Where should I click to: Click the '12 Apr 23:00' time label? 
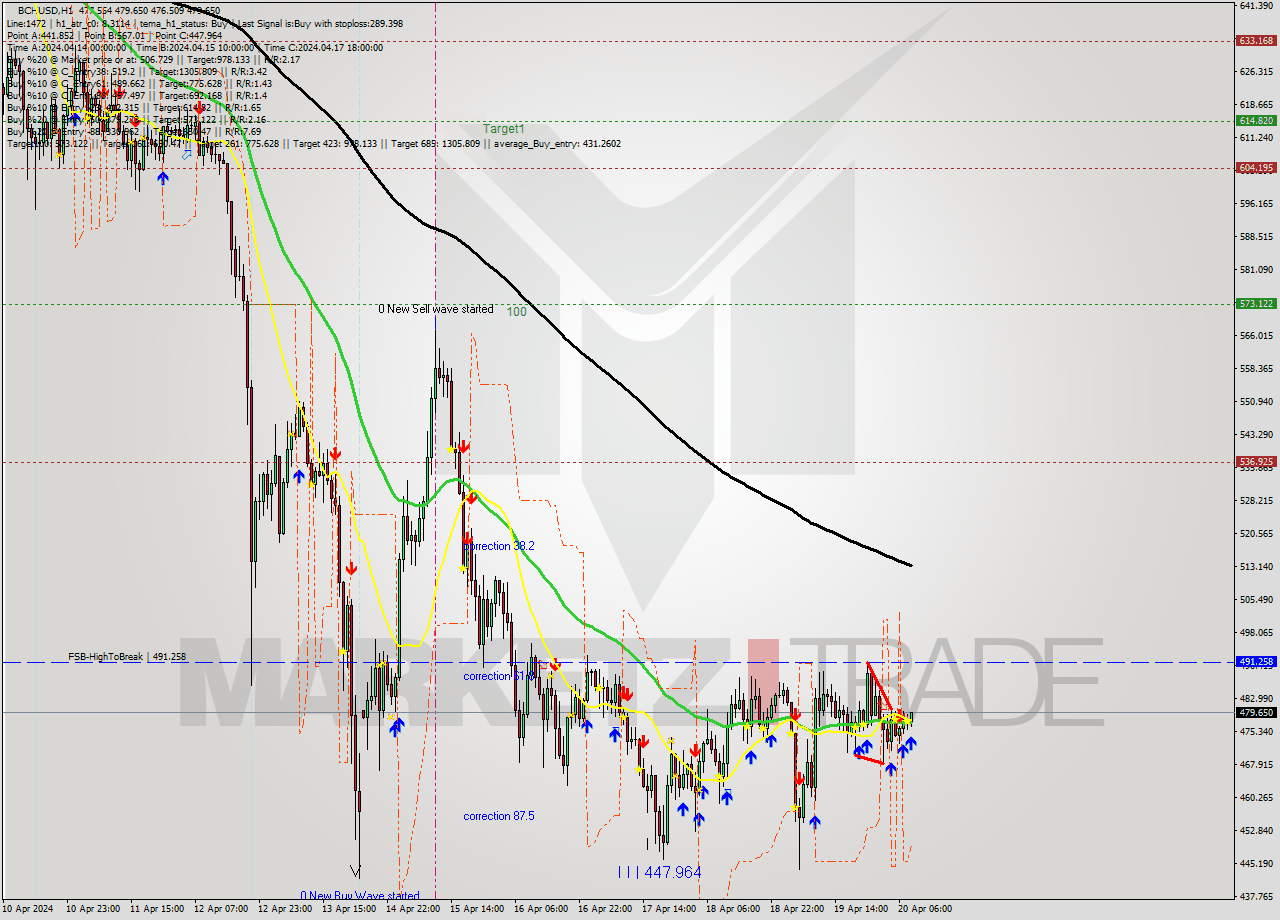click(x=285, y=909)
